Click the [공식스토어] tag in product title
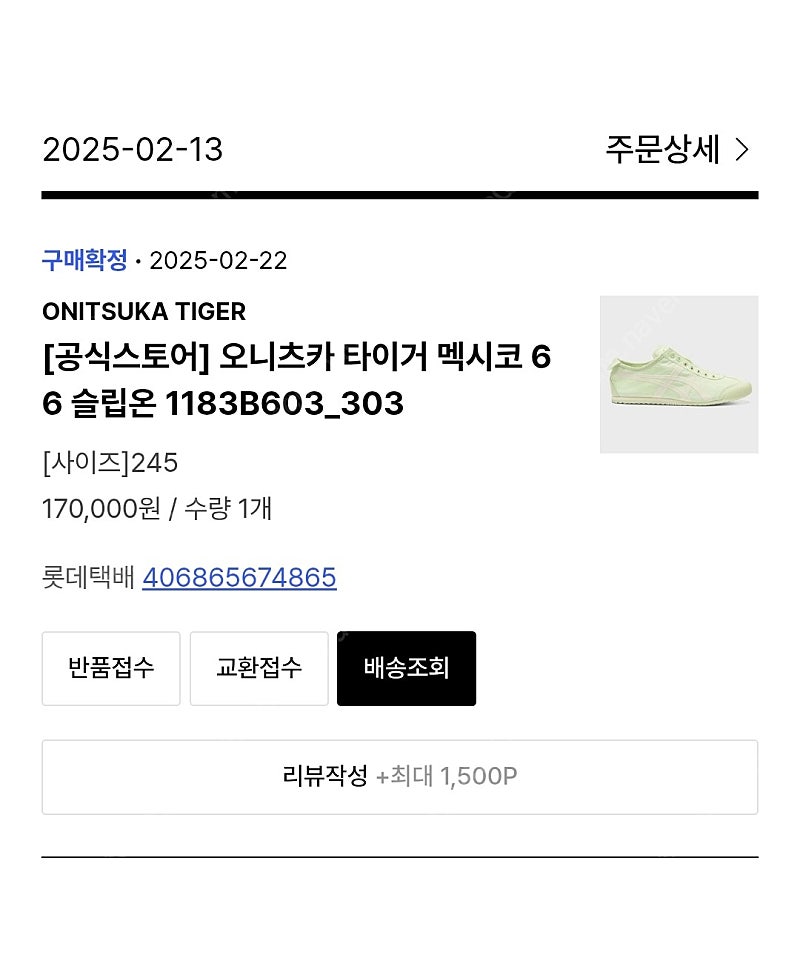 pos(126,357)
